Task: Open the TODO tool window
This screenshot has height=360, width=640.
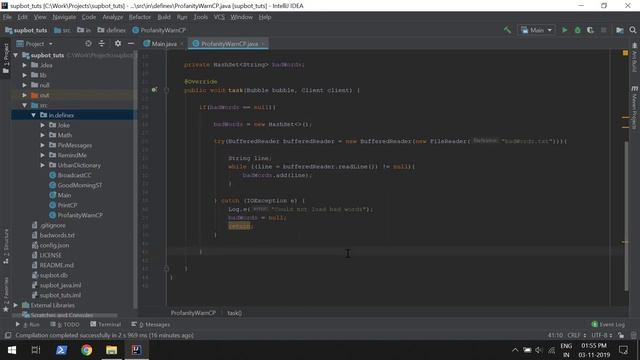Action: (65, 324)
